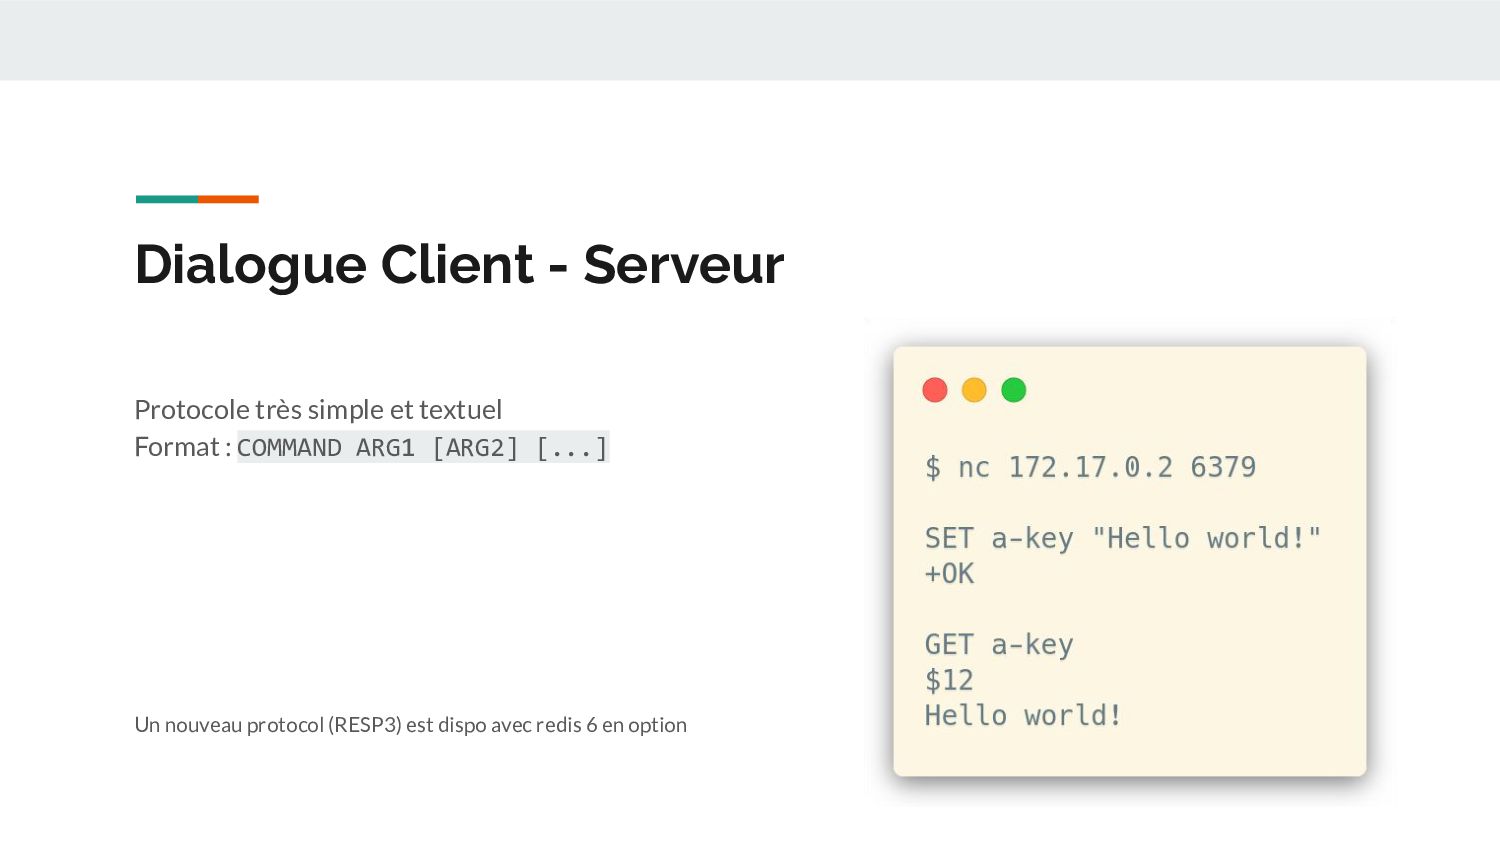The image size is (1500, 844).
Task: Click the $12 length reply line
Action: click(949, 681)
